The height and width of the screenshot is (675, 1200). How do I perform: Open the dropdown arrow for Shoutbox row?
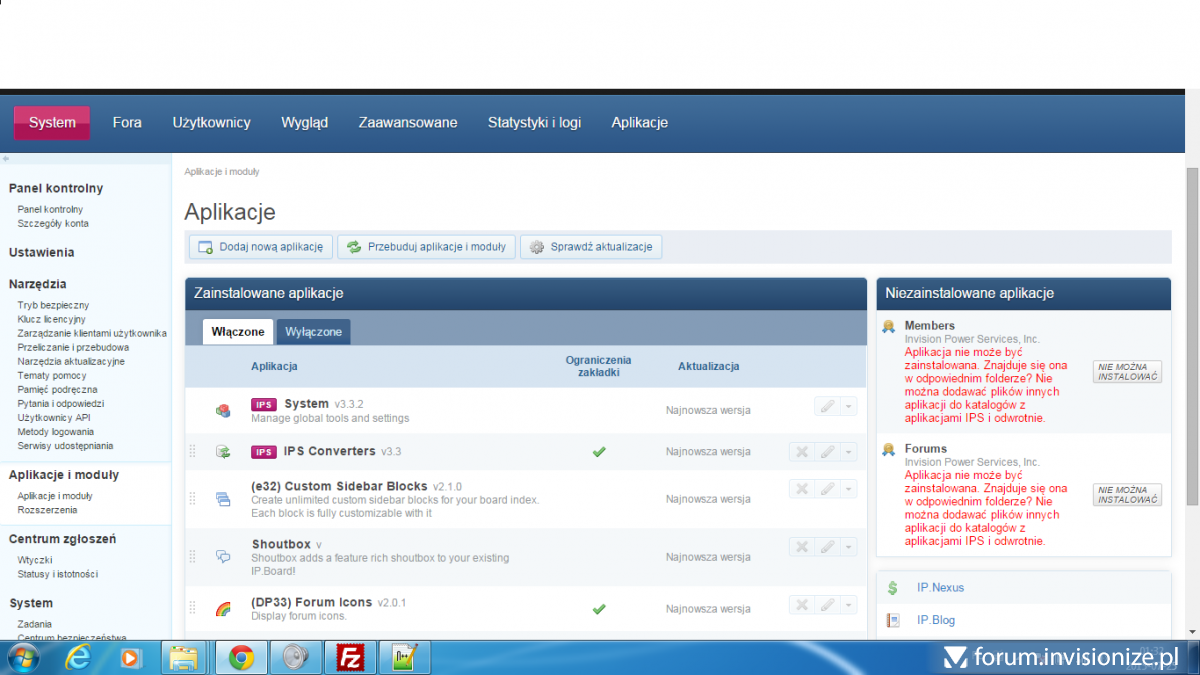click(848, 547)
